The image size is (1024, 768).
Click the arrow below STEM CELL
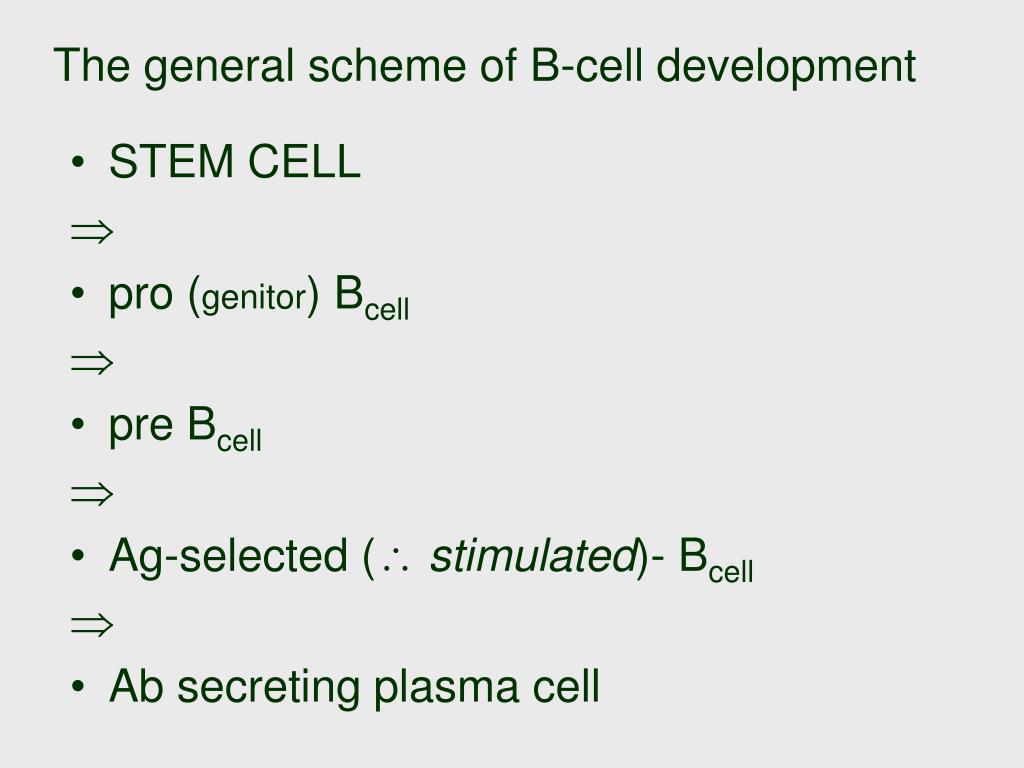(92, 232)
